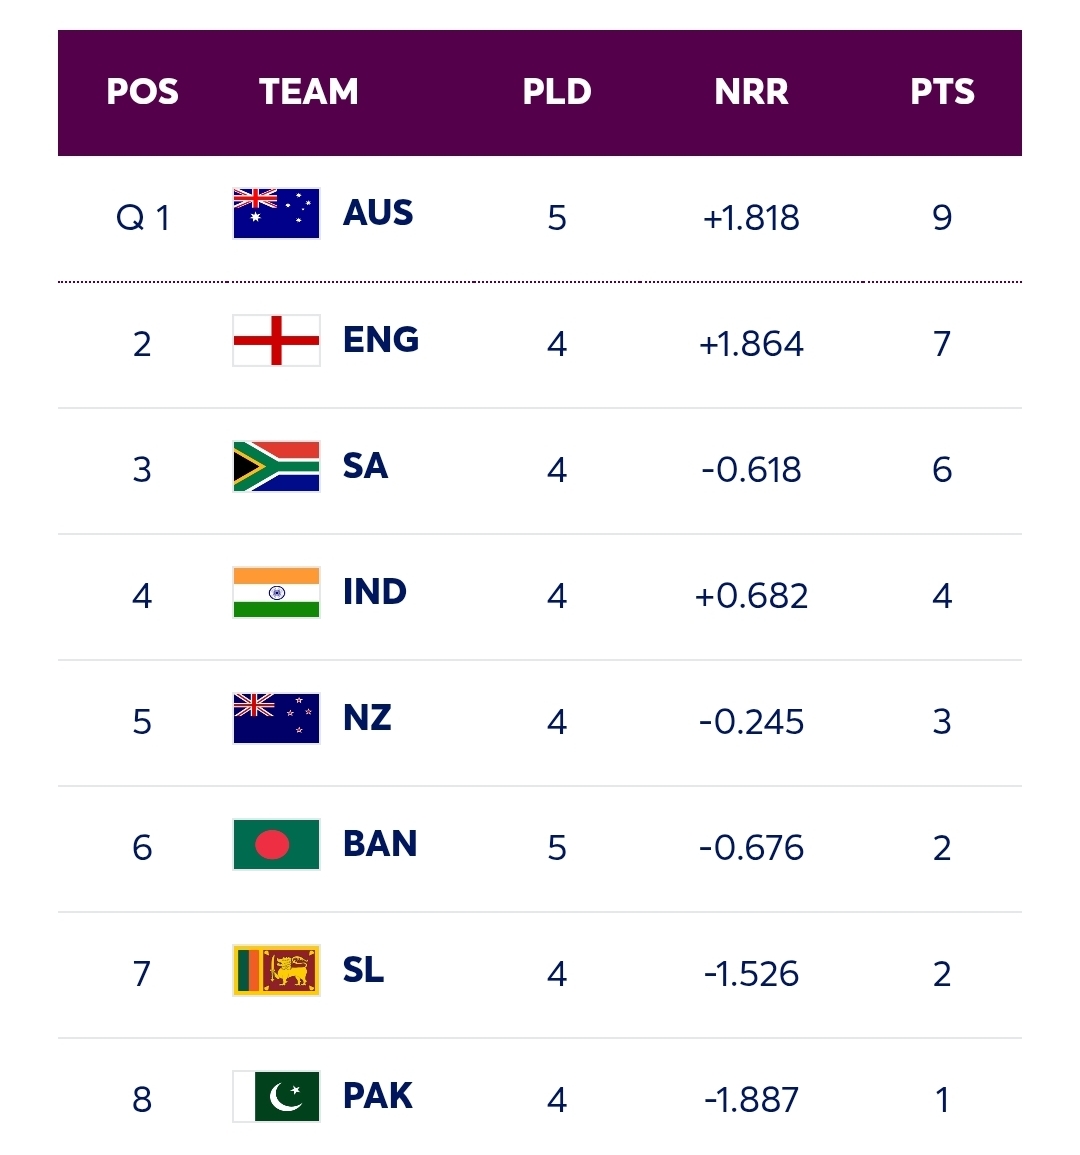Click Australia's +1.818 net run rate
This screenshot has height=1155, width=1080.
[751, 218]
